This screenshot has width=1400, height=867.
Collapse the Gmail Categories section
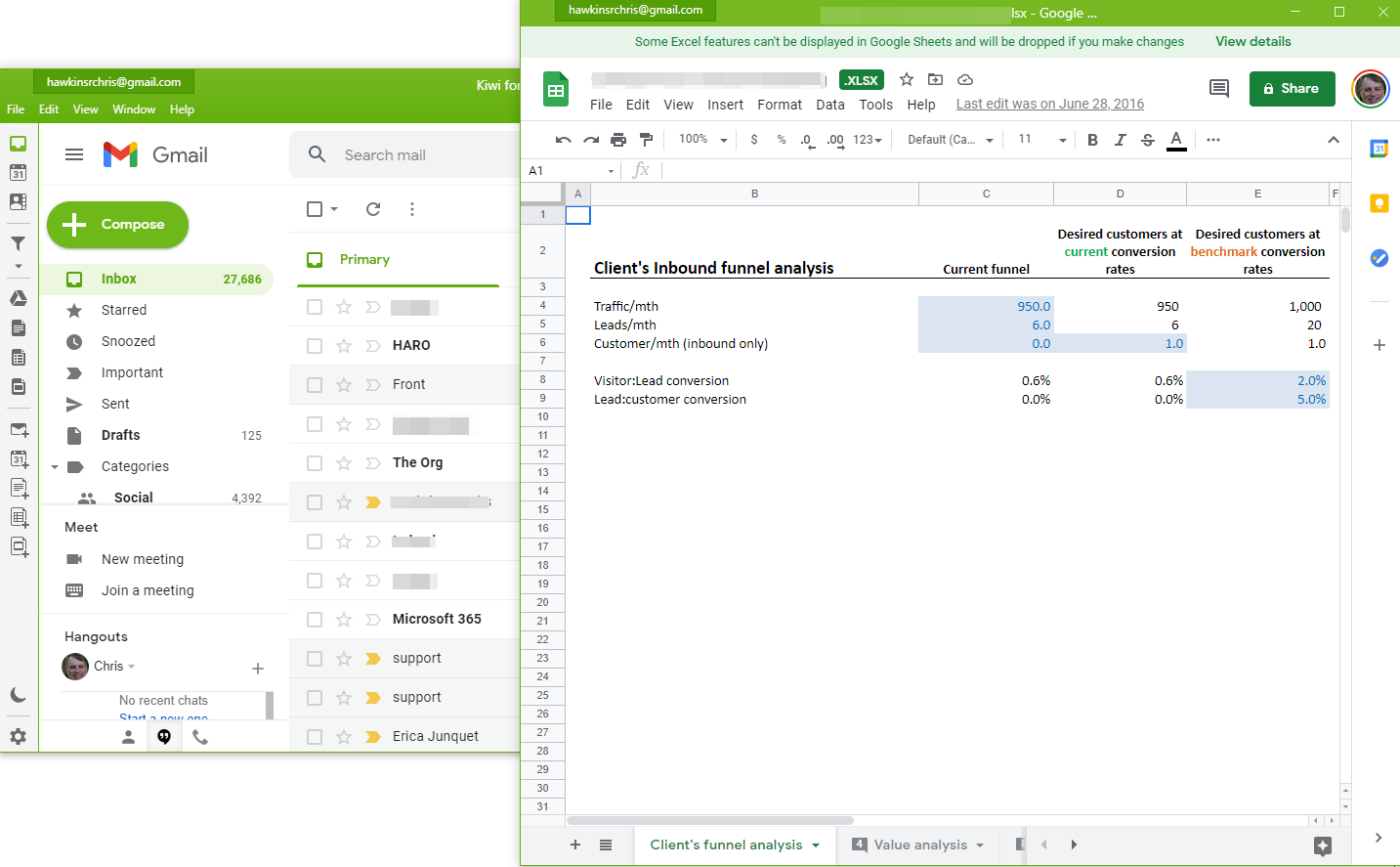click(56, 467)
